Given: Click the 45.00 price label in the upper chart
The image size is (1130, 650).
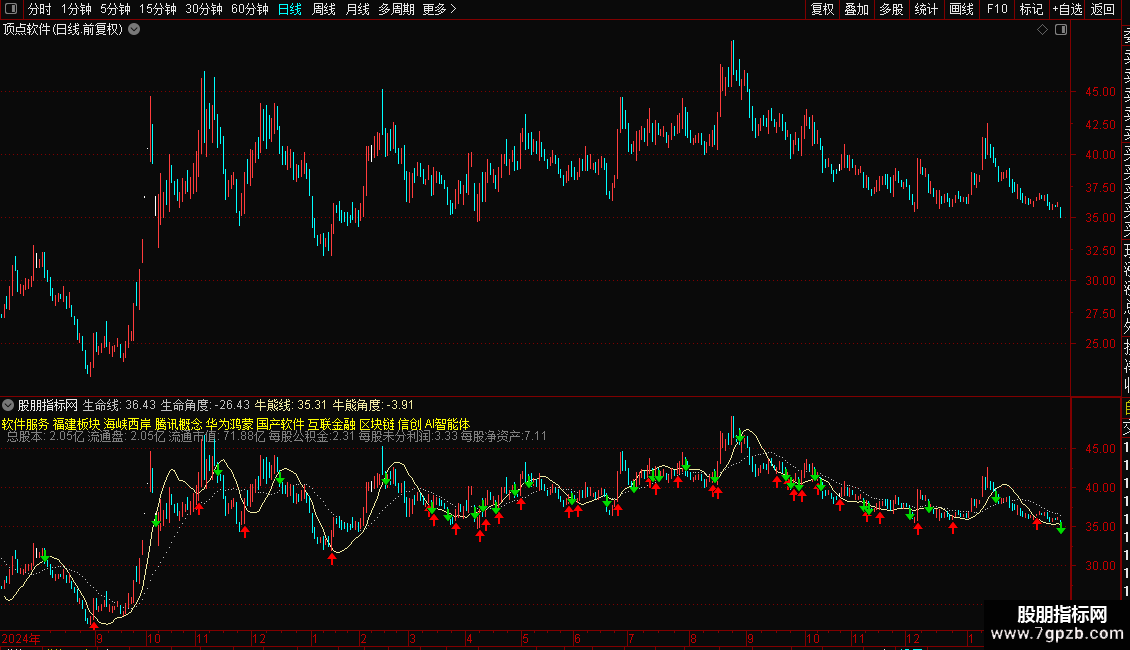Looking at the screenshot, I should (1100, 92).
